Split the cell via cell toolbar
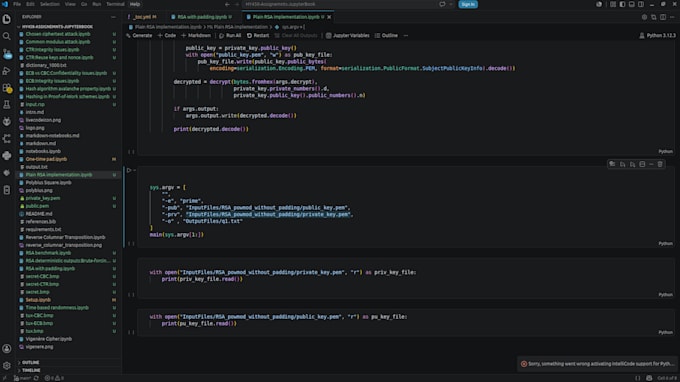 point(642,164)
